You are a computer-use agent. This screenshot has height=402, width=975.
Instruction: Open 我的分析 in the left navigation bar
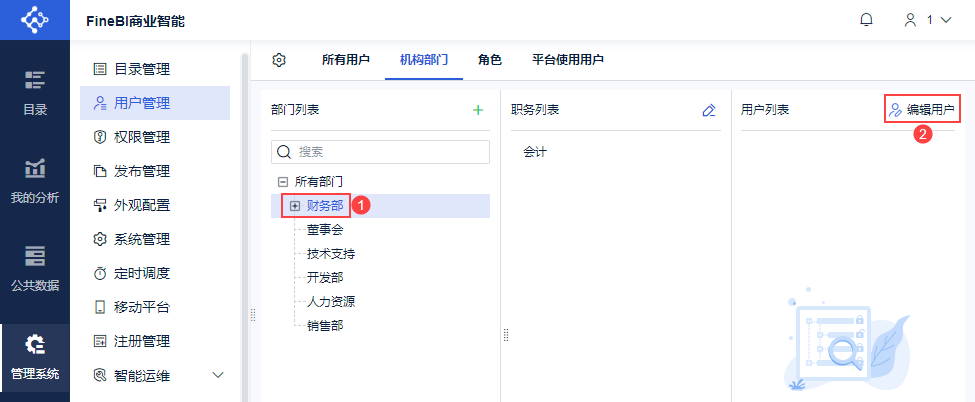pos(35,180)
